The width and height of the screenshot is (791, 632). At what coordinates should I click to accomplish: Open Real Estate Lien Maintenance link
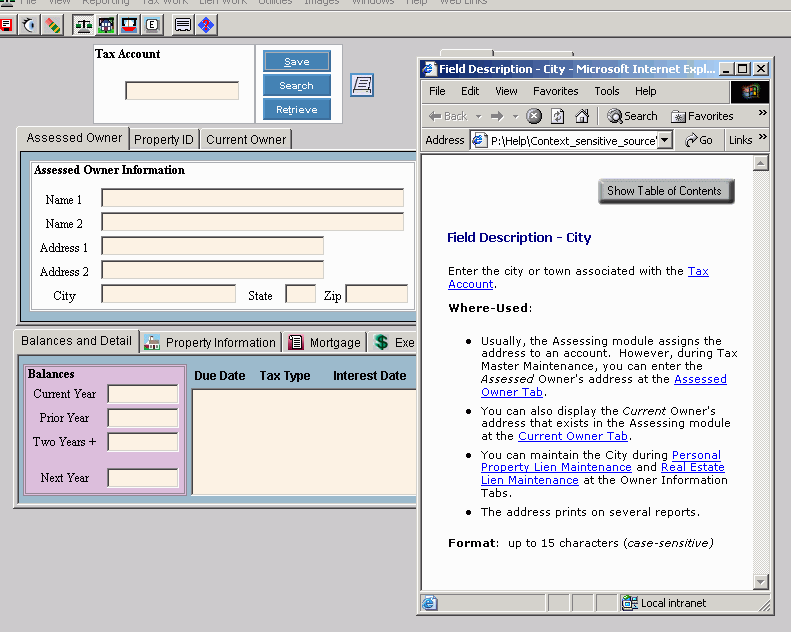(x=693, y=468)
